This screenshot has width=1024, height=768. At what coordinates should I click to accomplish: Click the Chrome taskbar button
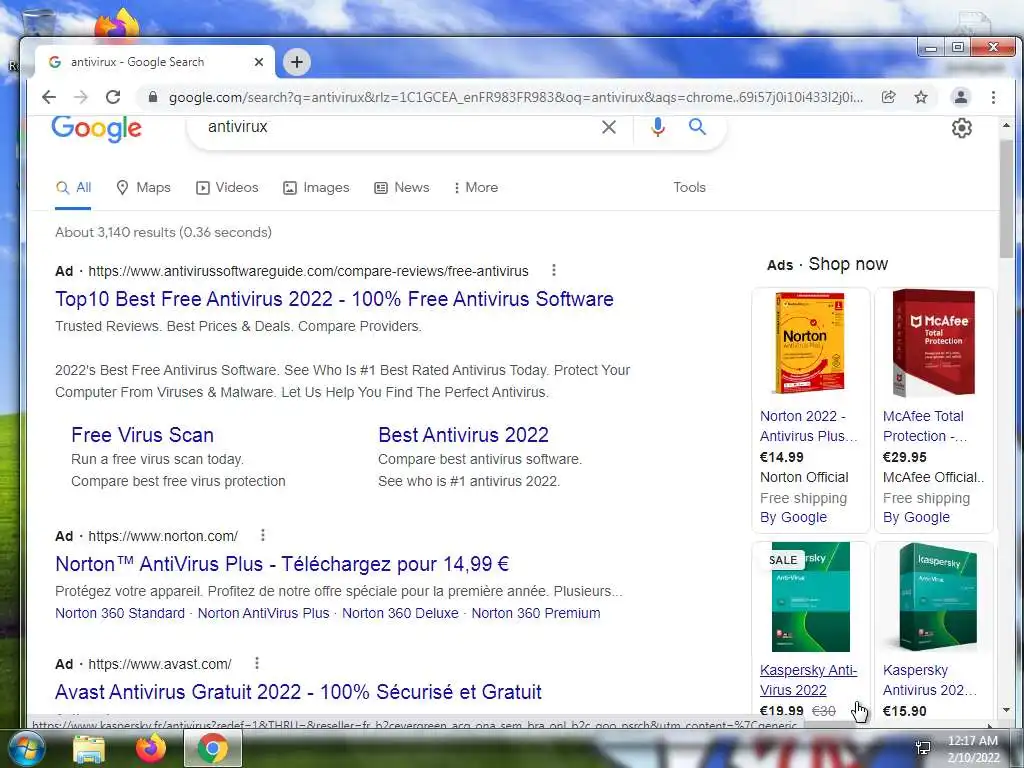[213, 748]
